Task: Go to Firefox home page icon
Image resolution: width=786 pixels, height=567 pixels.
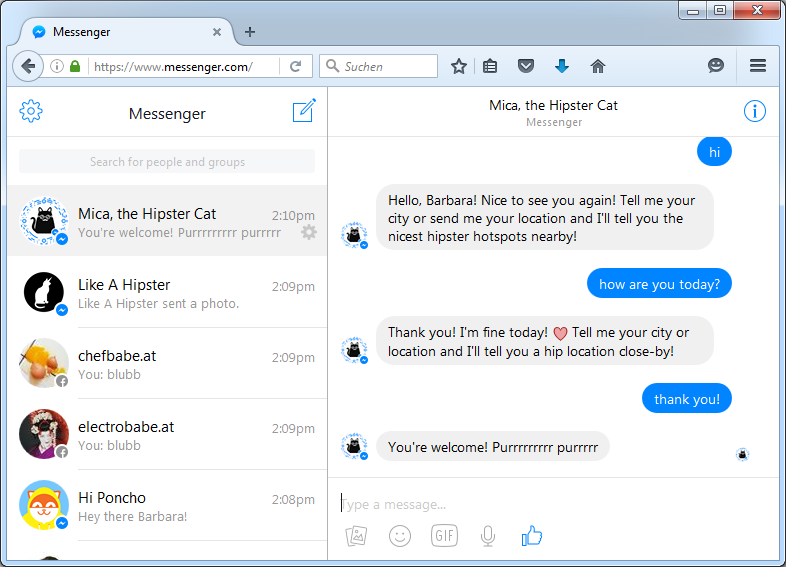Action: [598, 66]
